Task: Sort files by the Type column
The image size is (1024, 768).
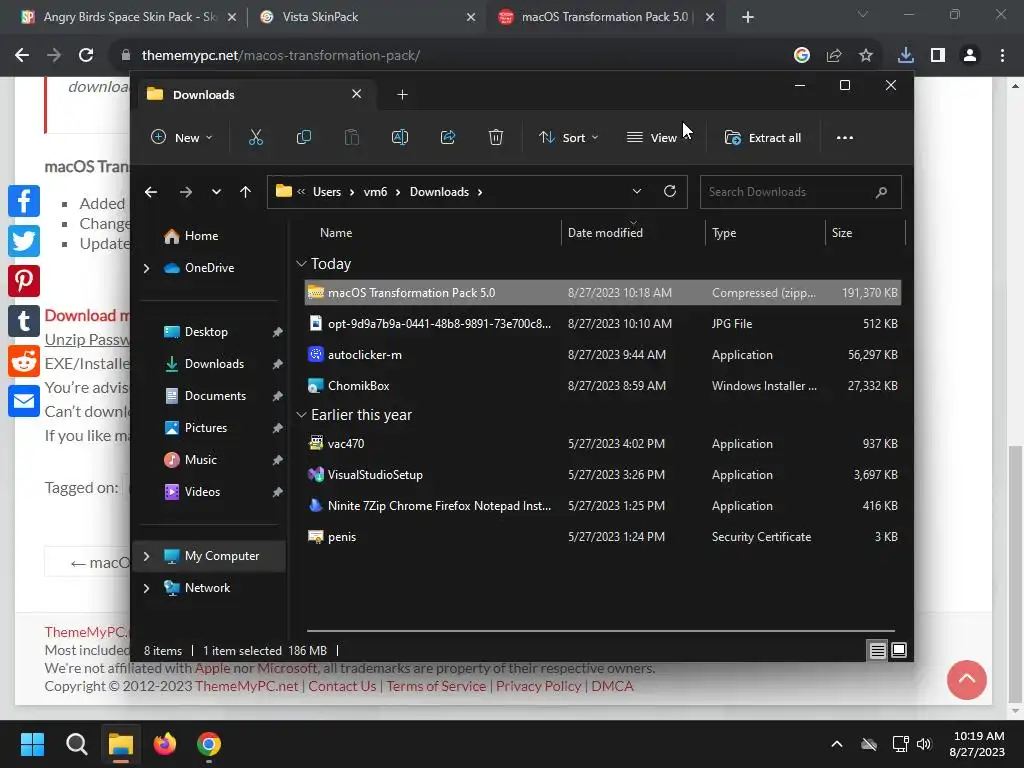Action: [x=724, y=233]
